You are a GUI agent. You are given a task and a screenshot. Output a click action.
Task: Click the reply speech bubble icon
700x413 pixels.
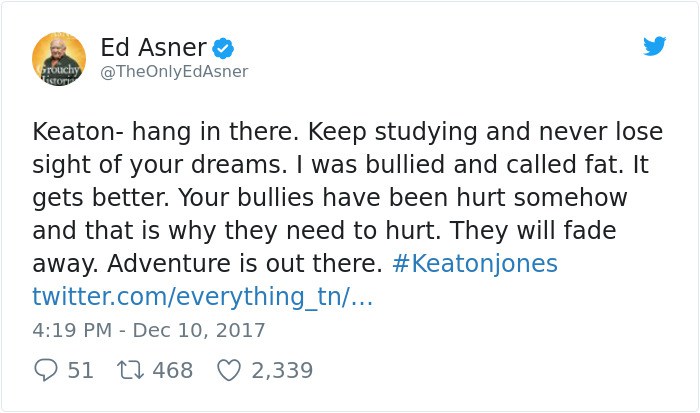click(46, 370)
